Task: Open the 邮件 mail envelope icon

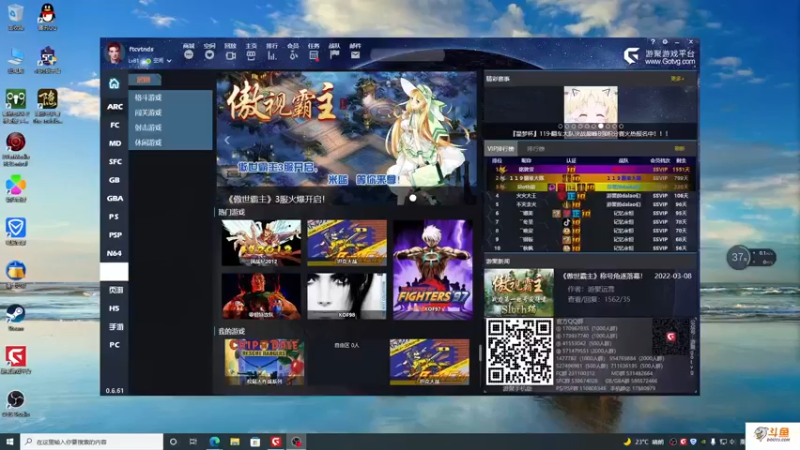Action: (x=356, y=55)
